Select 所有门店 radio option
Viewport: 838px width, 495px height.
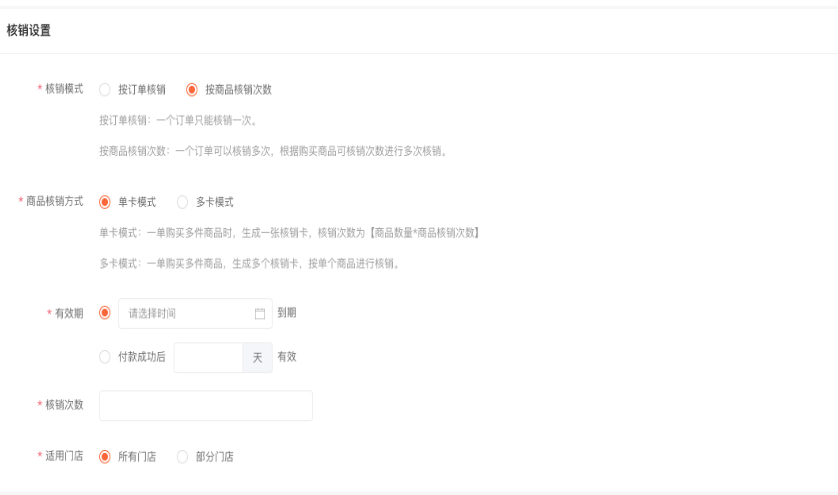tap(105, 457)
